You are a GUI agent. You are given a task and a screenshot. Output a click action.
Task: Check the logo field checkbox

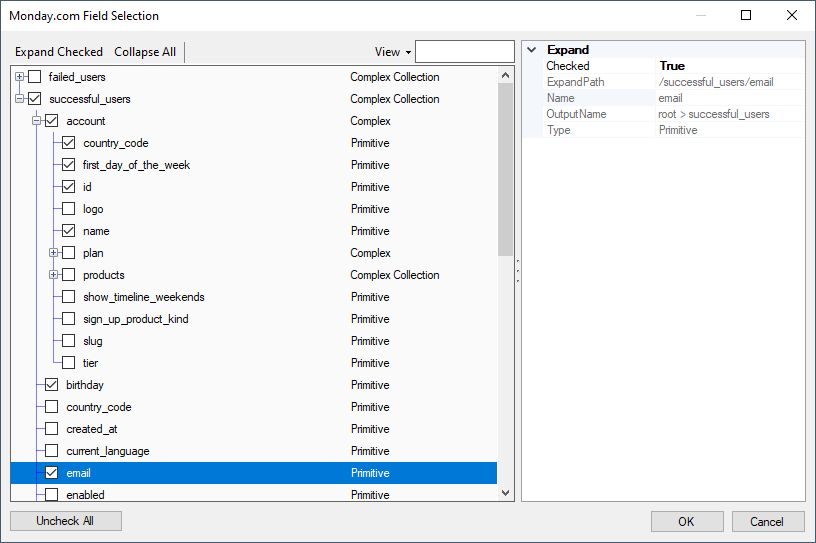(x=68, y=209)
